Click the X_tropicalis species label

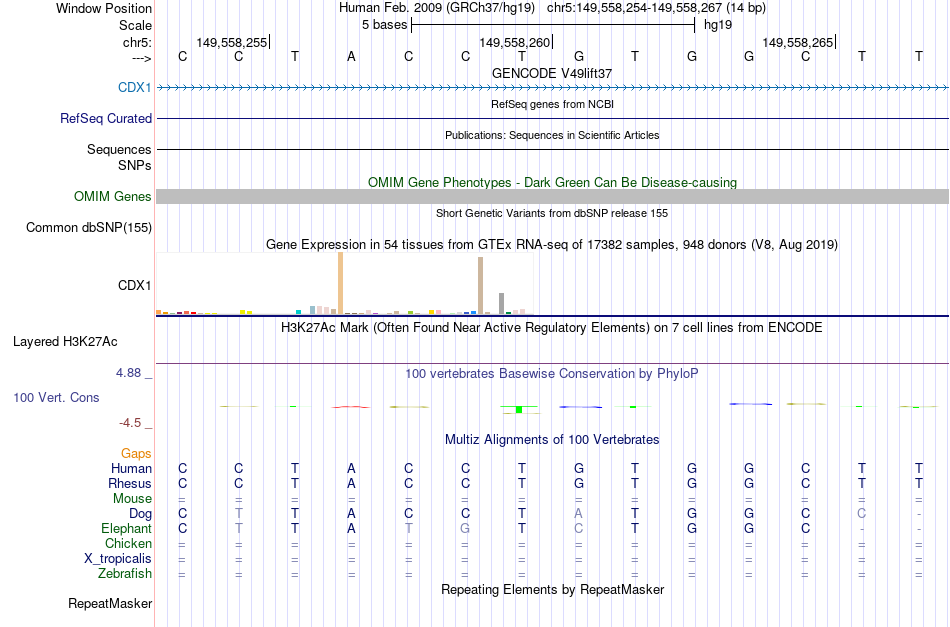coord(118,559)
